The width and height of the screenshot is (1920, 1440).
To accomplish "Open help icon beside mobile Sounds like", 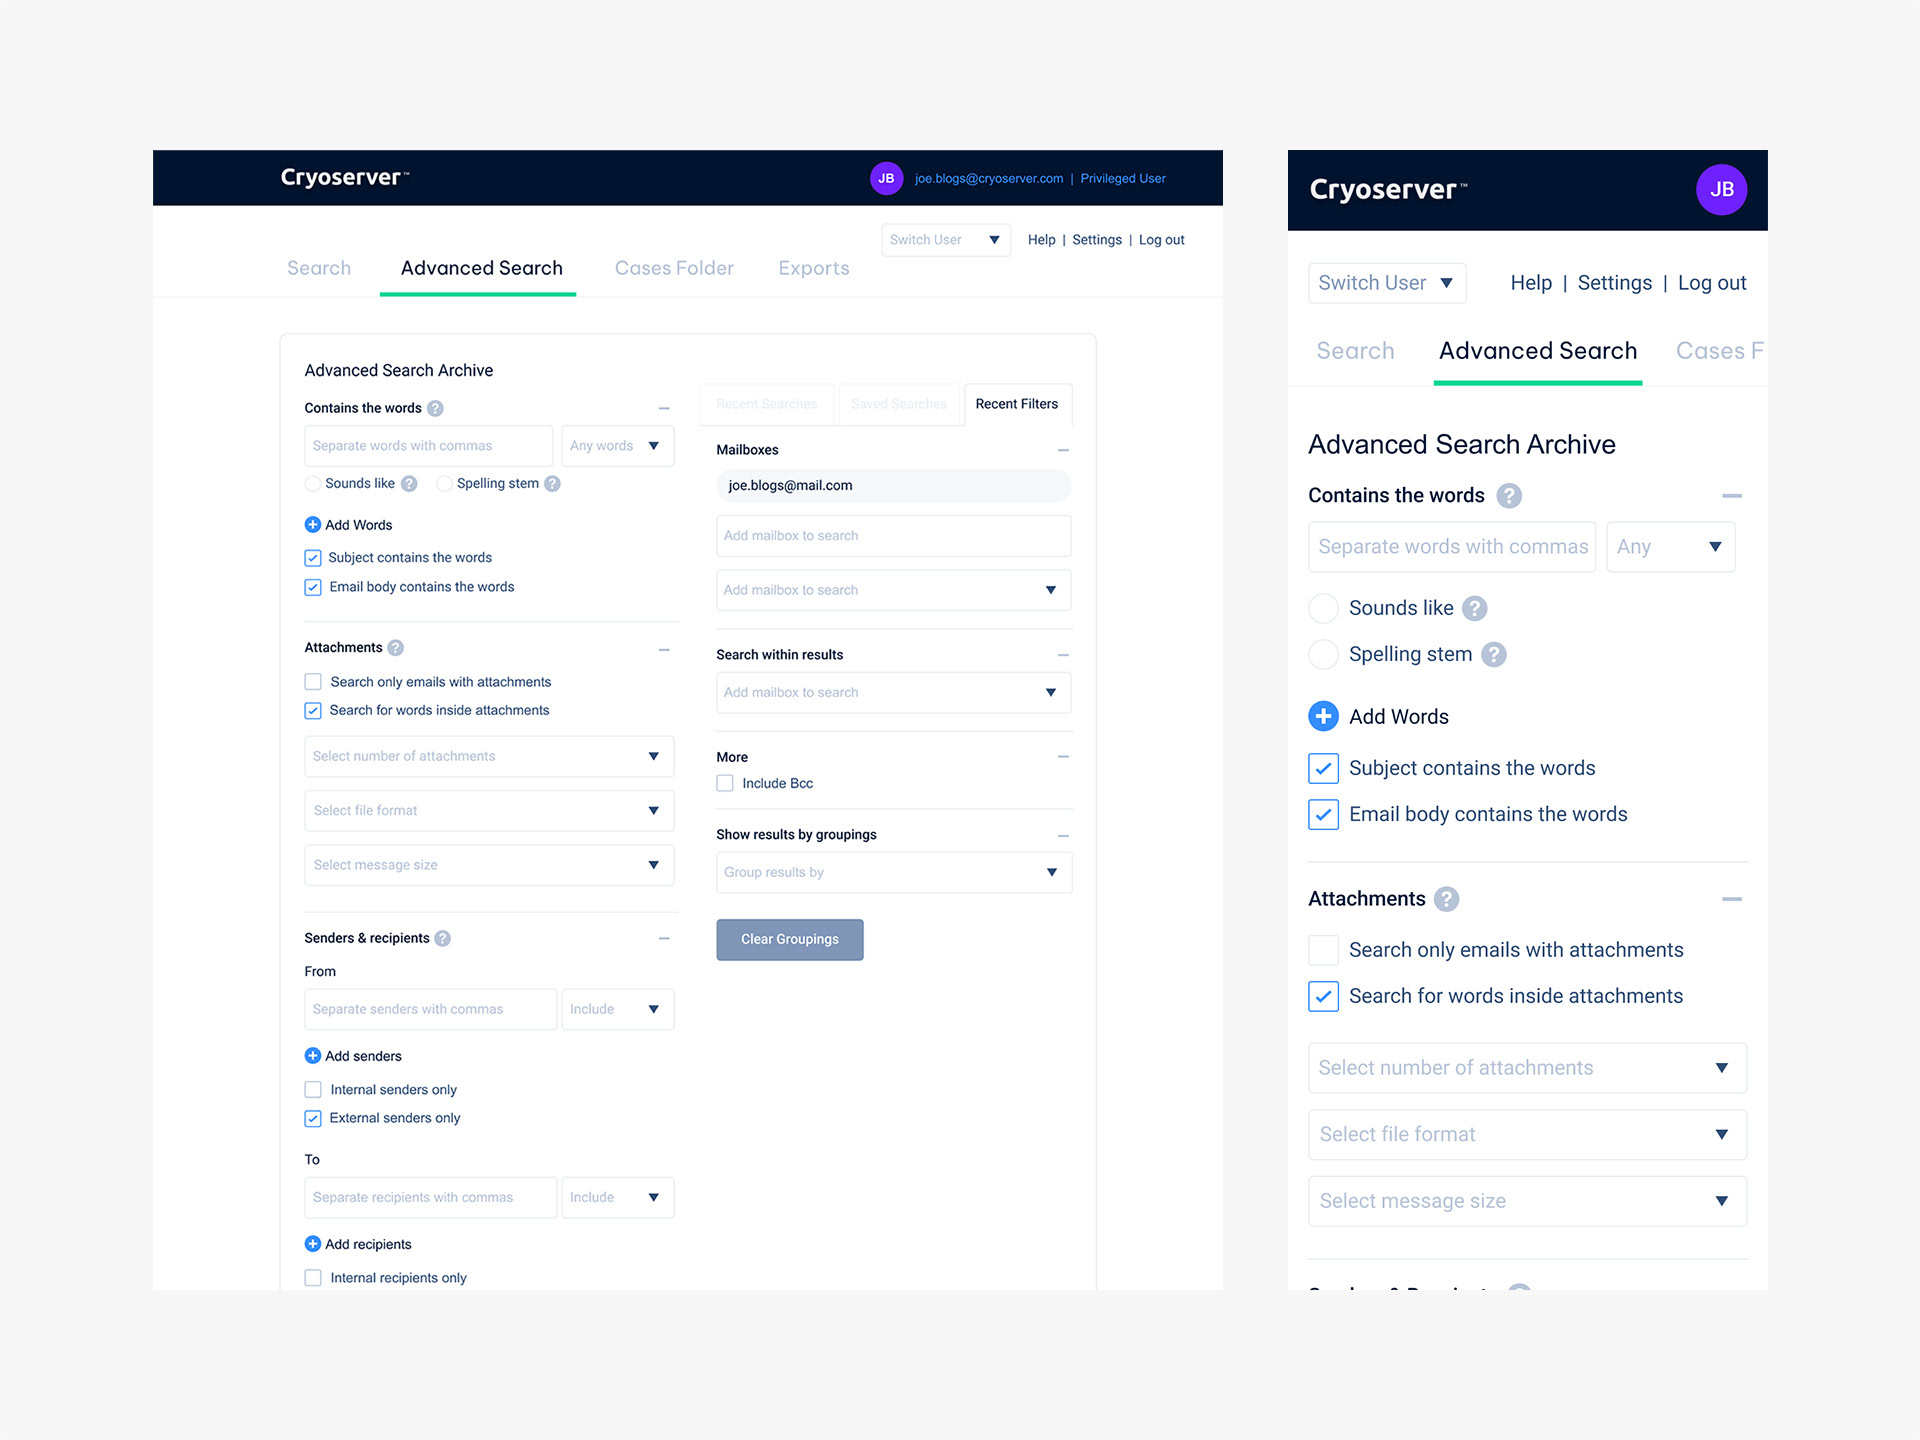I will pos(1475,608).
